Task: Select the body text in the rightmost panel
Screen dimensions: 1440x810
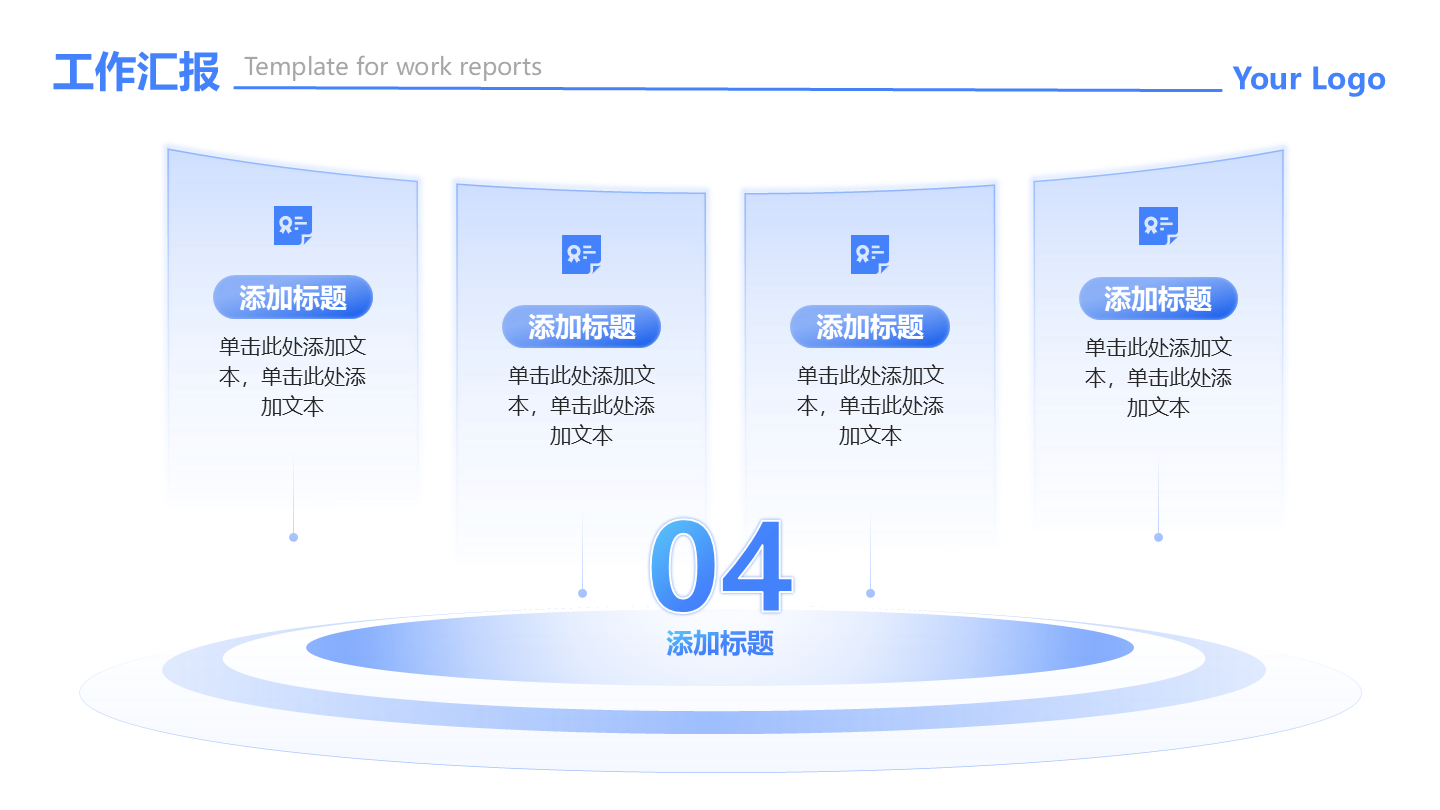Action: (1158, 378)
